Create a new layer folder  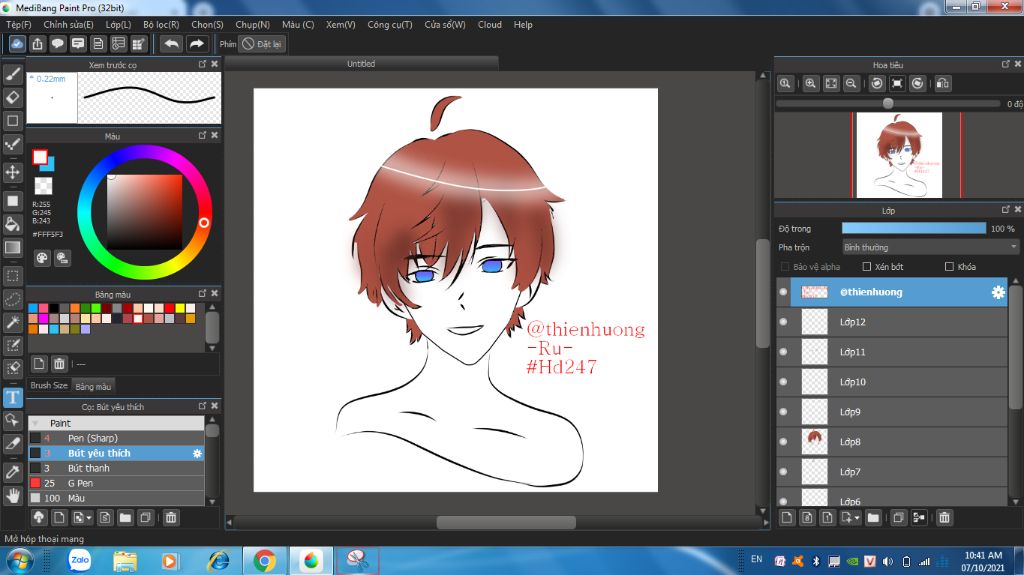pyautogui.click(x=874, y=518)
